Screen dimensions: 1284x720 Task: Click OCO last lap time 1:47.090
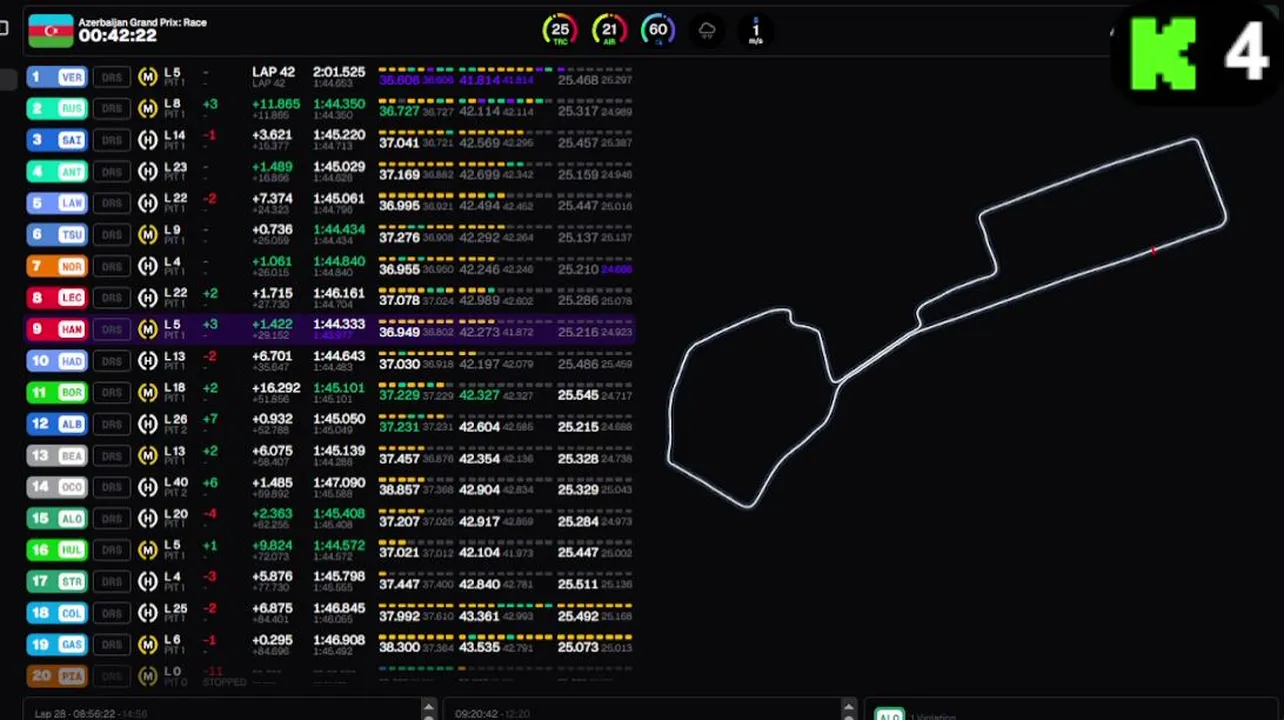(x=339, y=482)
